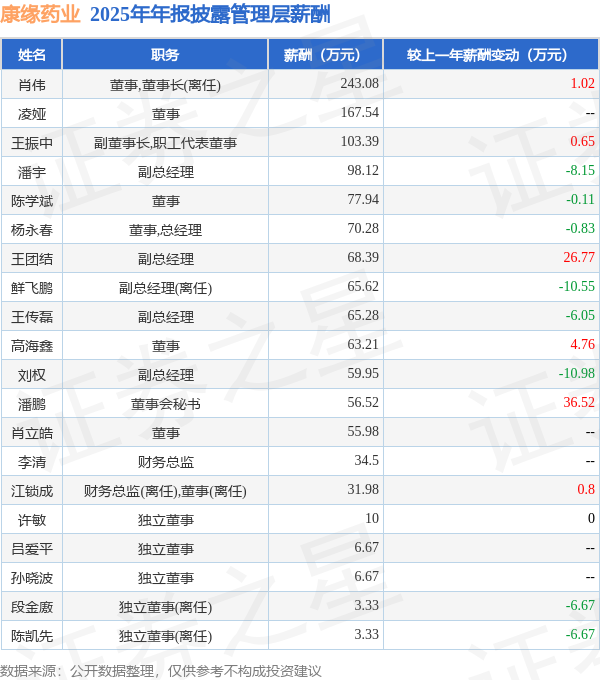Click the salary value 31.98
The width and height of the screenshot is (600, 680).
click(x=363, y=490)
